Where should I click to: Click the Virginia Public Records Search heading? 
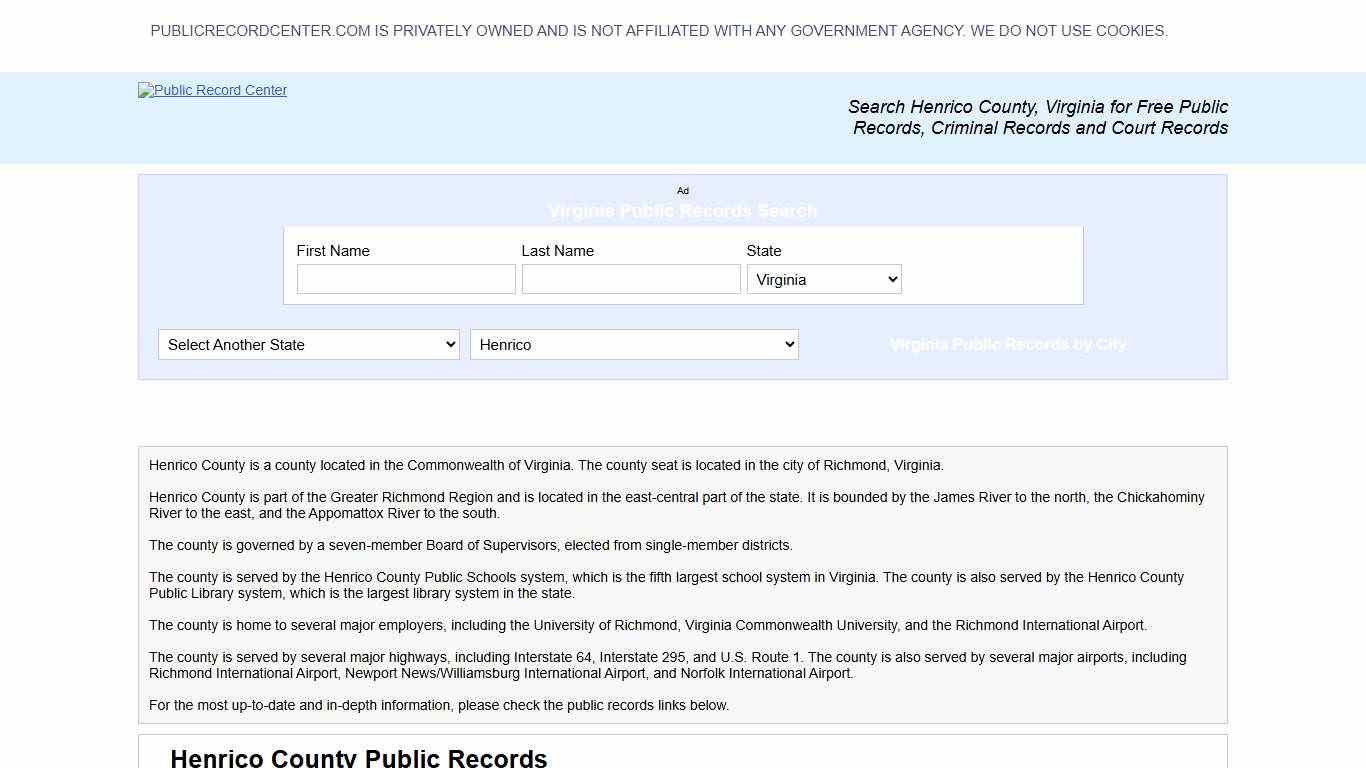pos(683,211)
